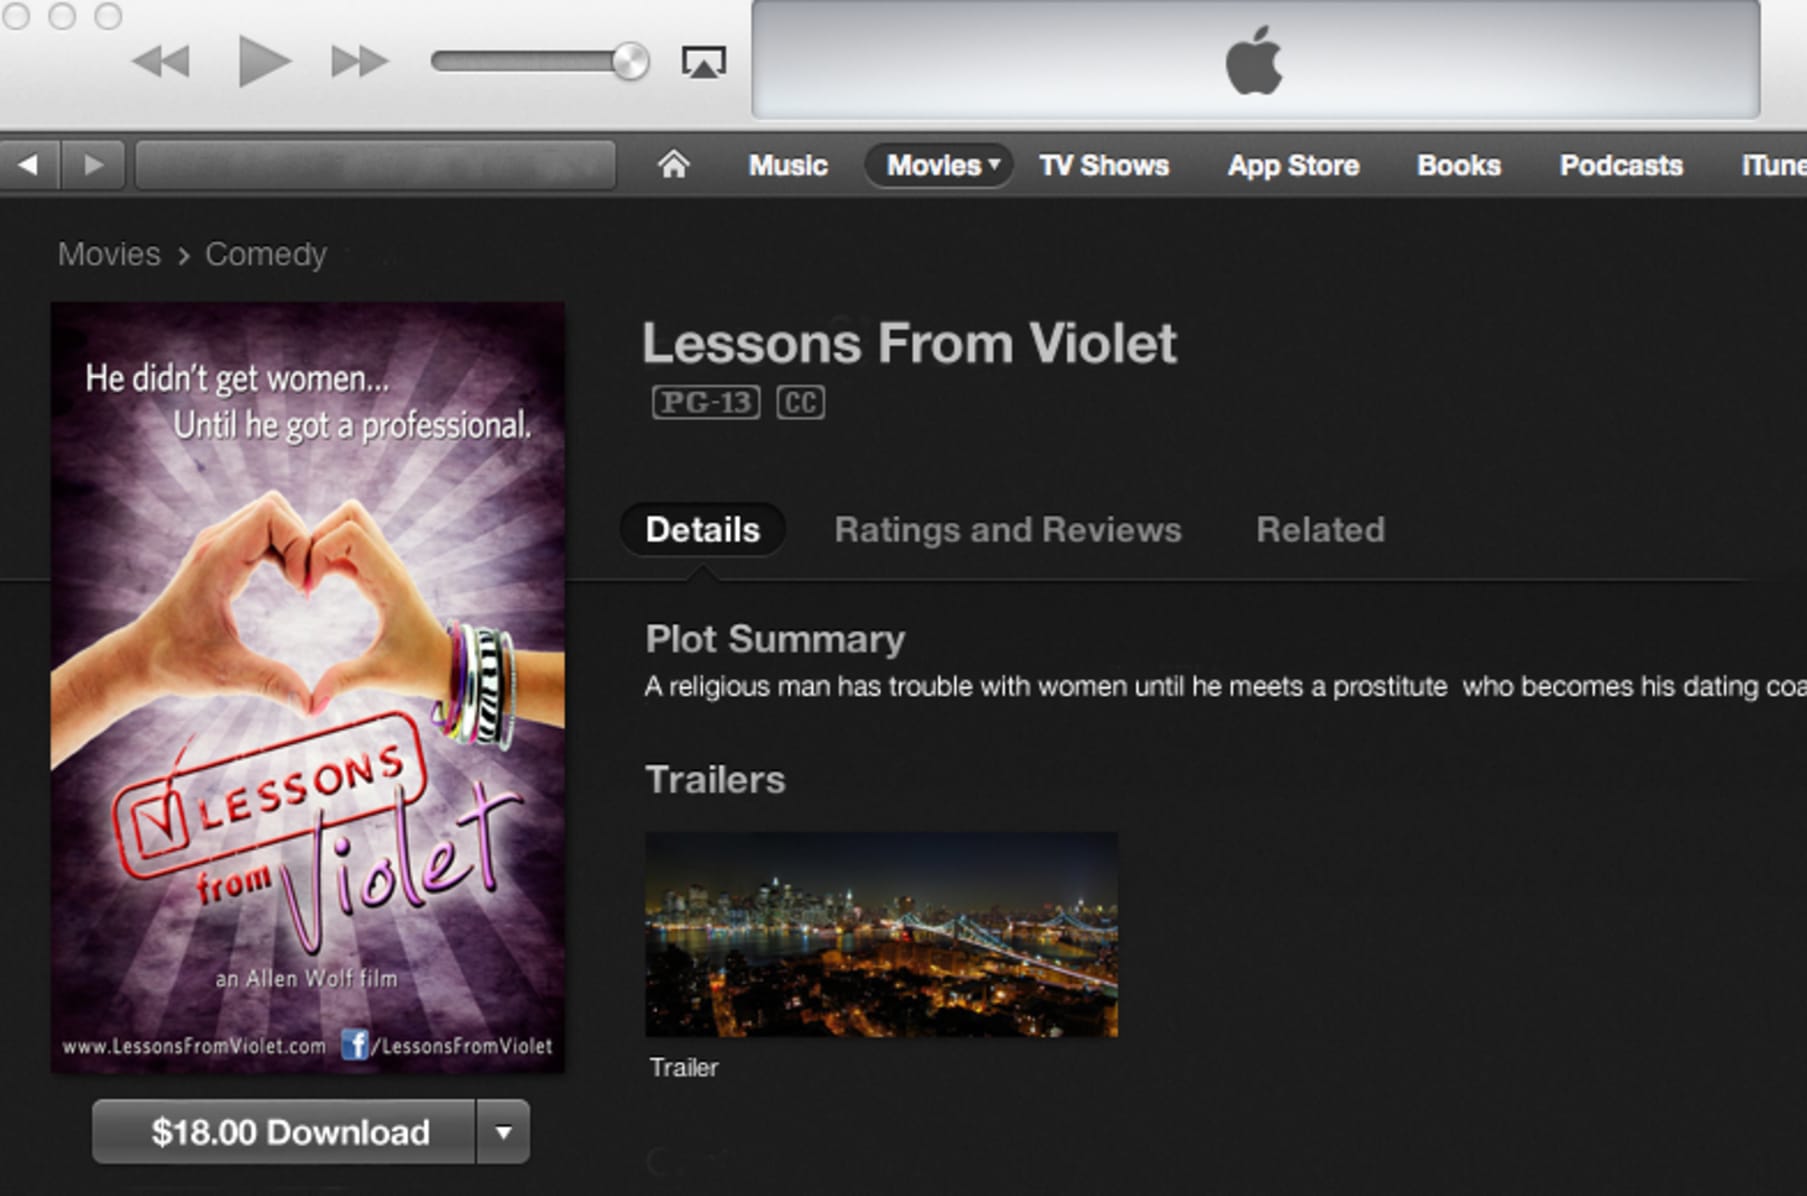
Task: Switch to the Ratings and Reviews tab
Action: coord(1008,529)
